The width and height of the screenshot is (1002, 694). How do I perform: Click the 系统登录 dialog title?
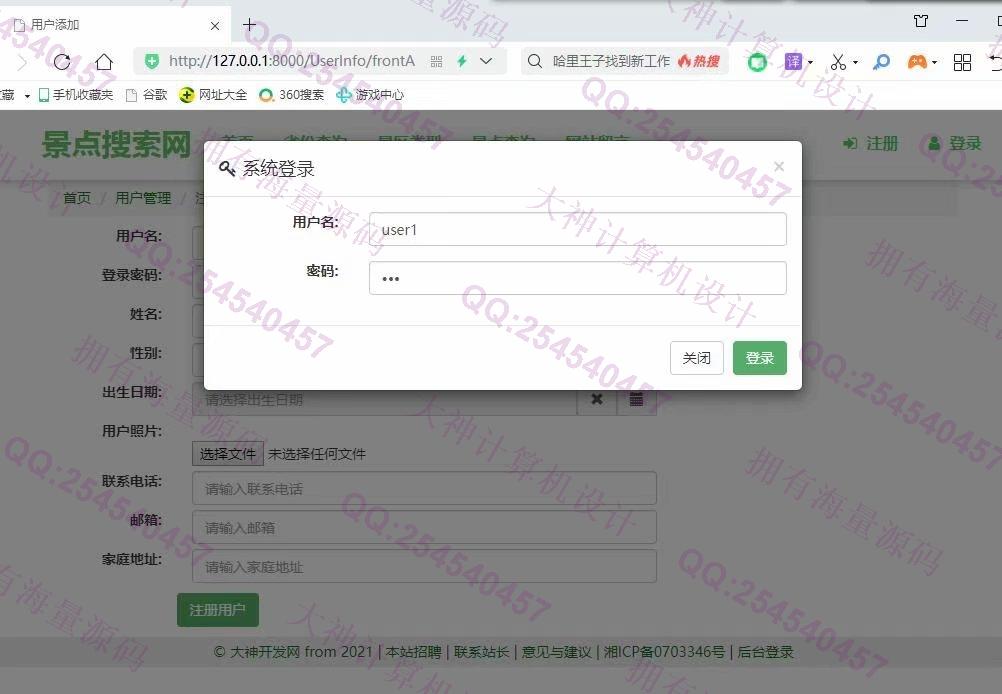click(x=279, y=169)
